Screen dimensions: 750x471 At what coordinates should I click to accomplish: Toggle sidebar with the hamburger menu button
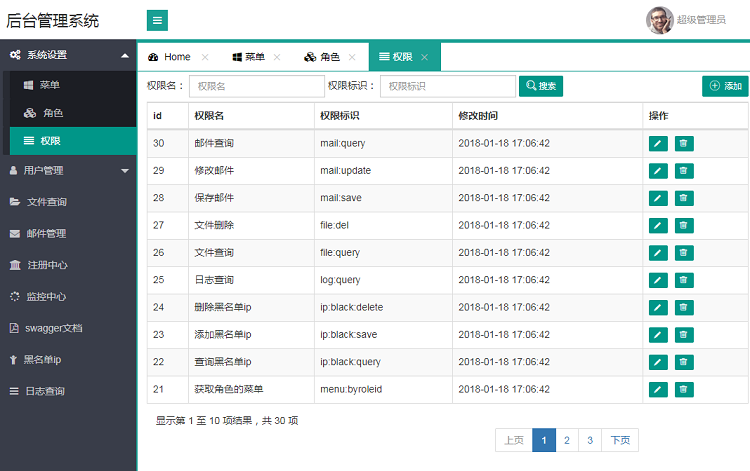coord(157,21)
